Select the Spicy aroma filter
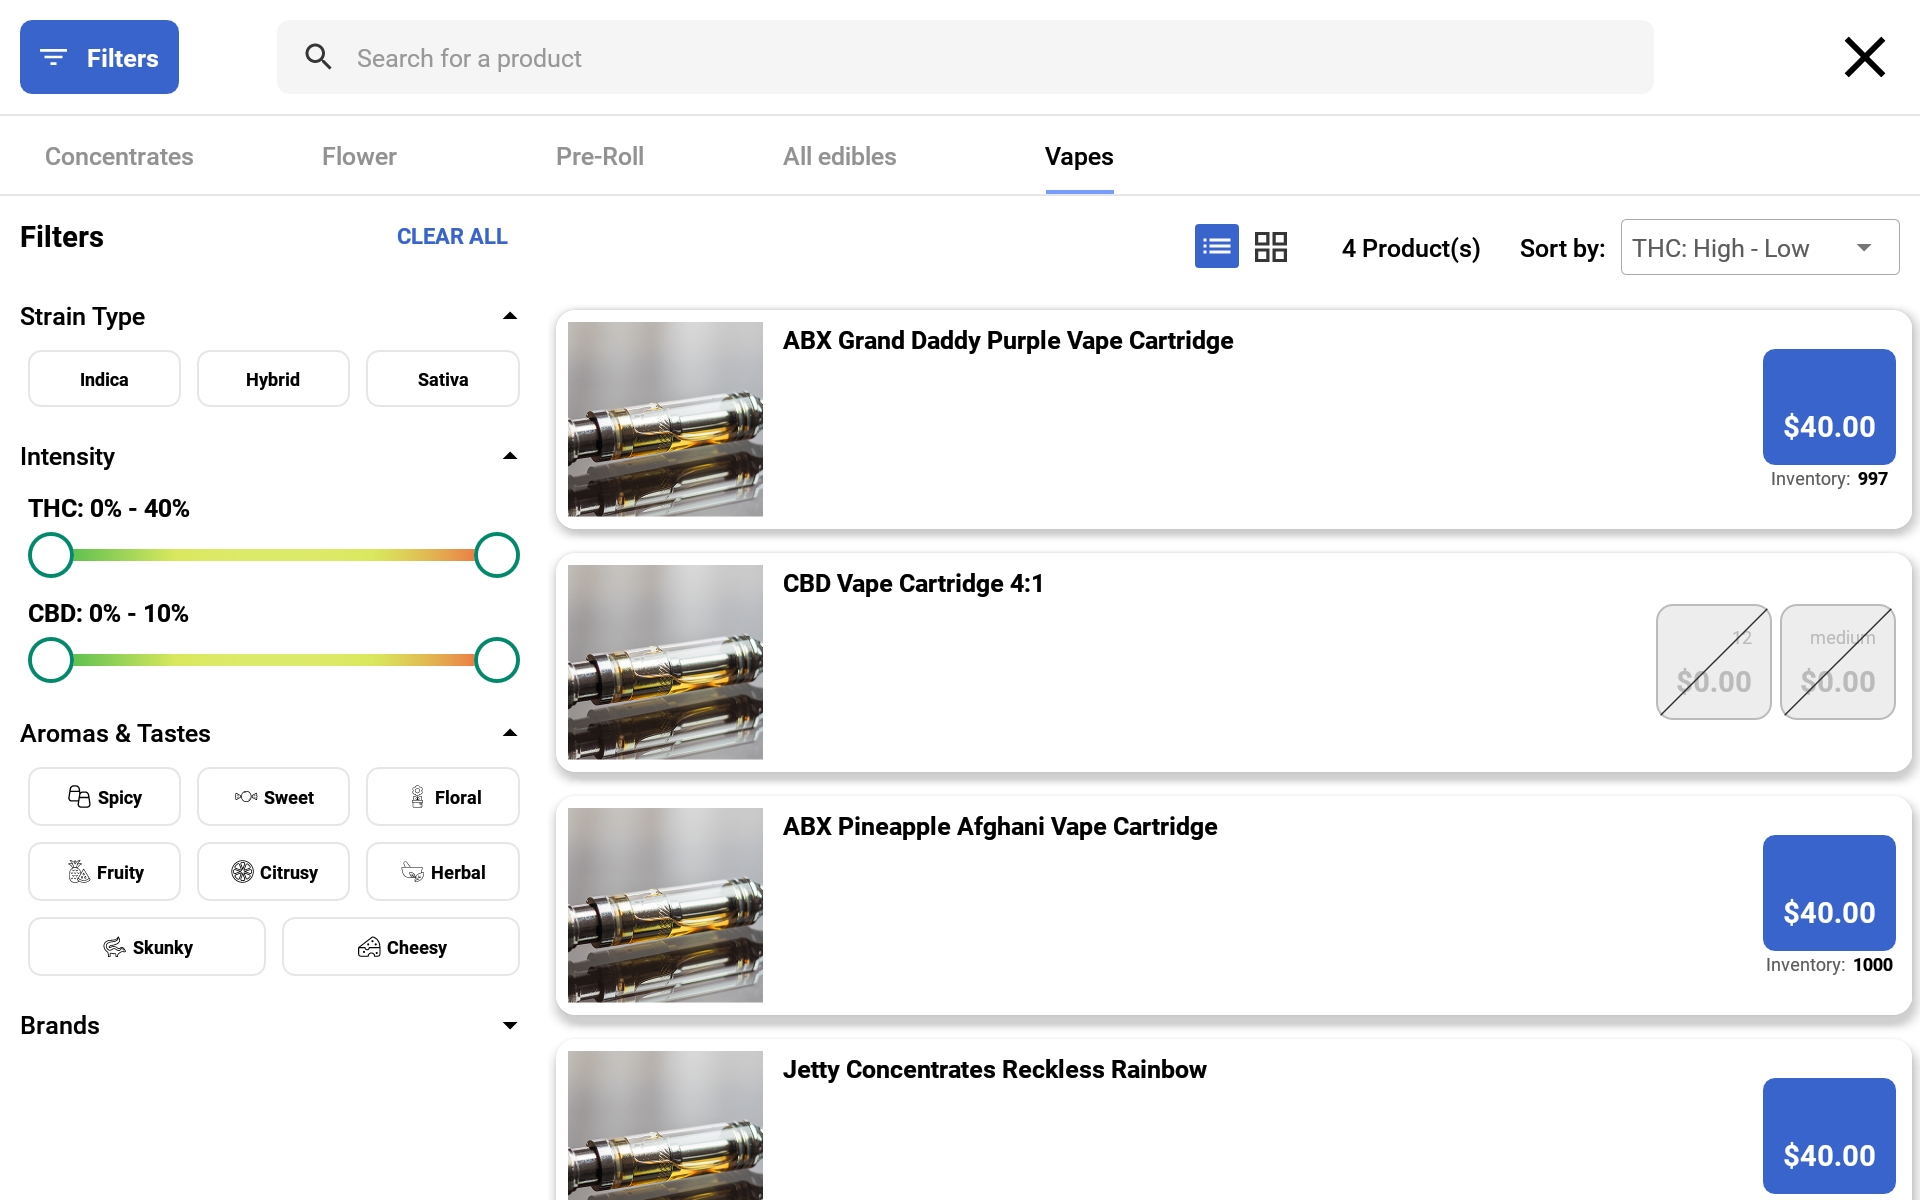 (x=104, y=797)
